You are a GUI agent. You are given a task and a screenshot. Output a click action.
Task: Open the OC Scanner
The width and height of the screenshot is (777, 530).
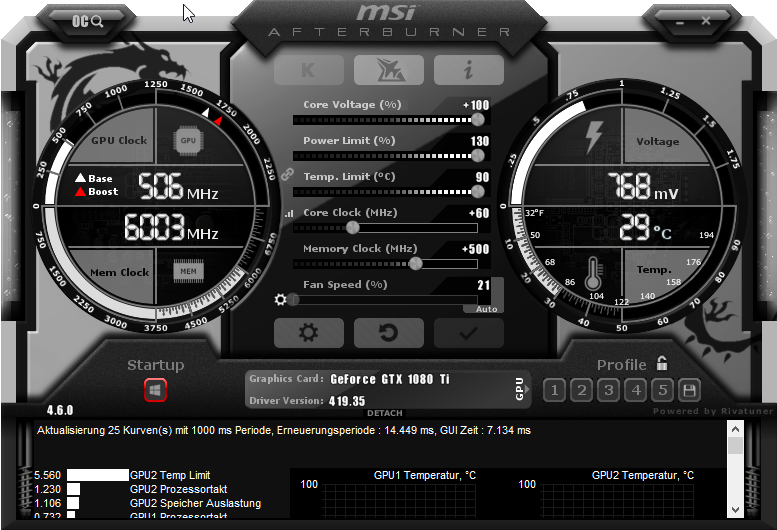(89, 20)
